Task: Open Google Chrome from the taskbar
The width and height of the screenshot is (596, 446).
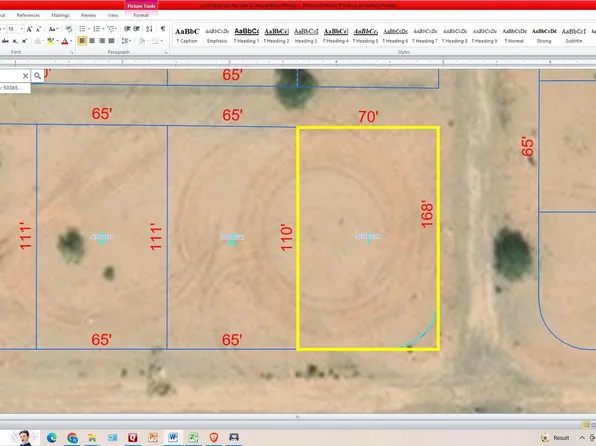Action: 72,438
